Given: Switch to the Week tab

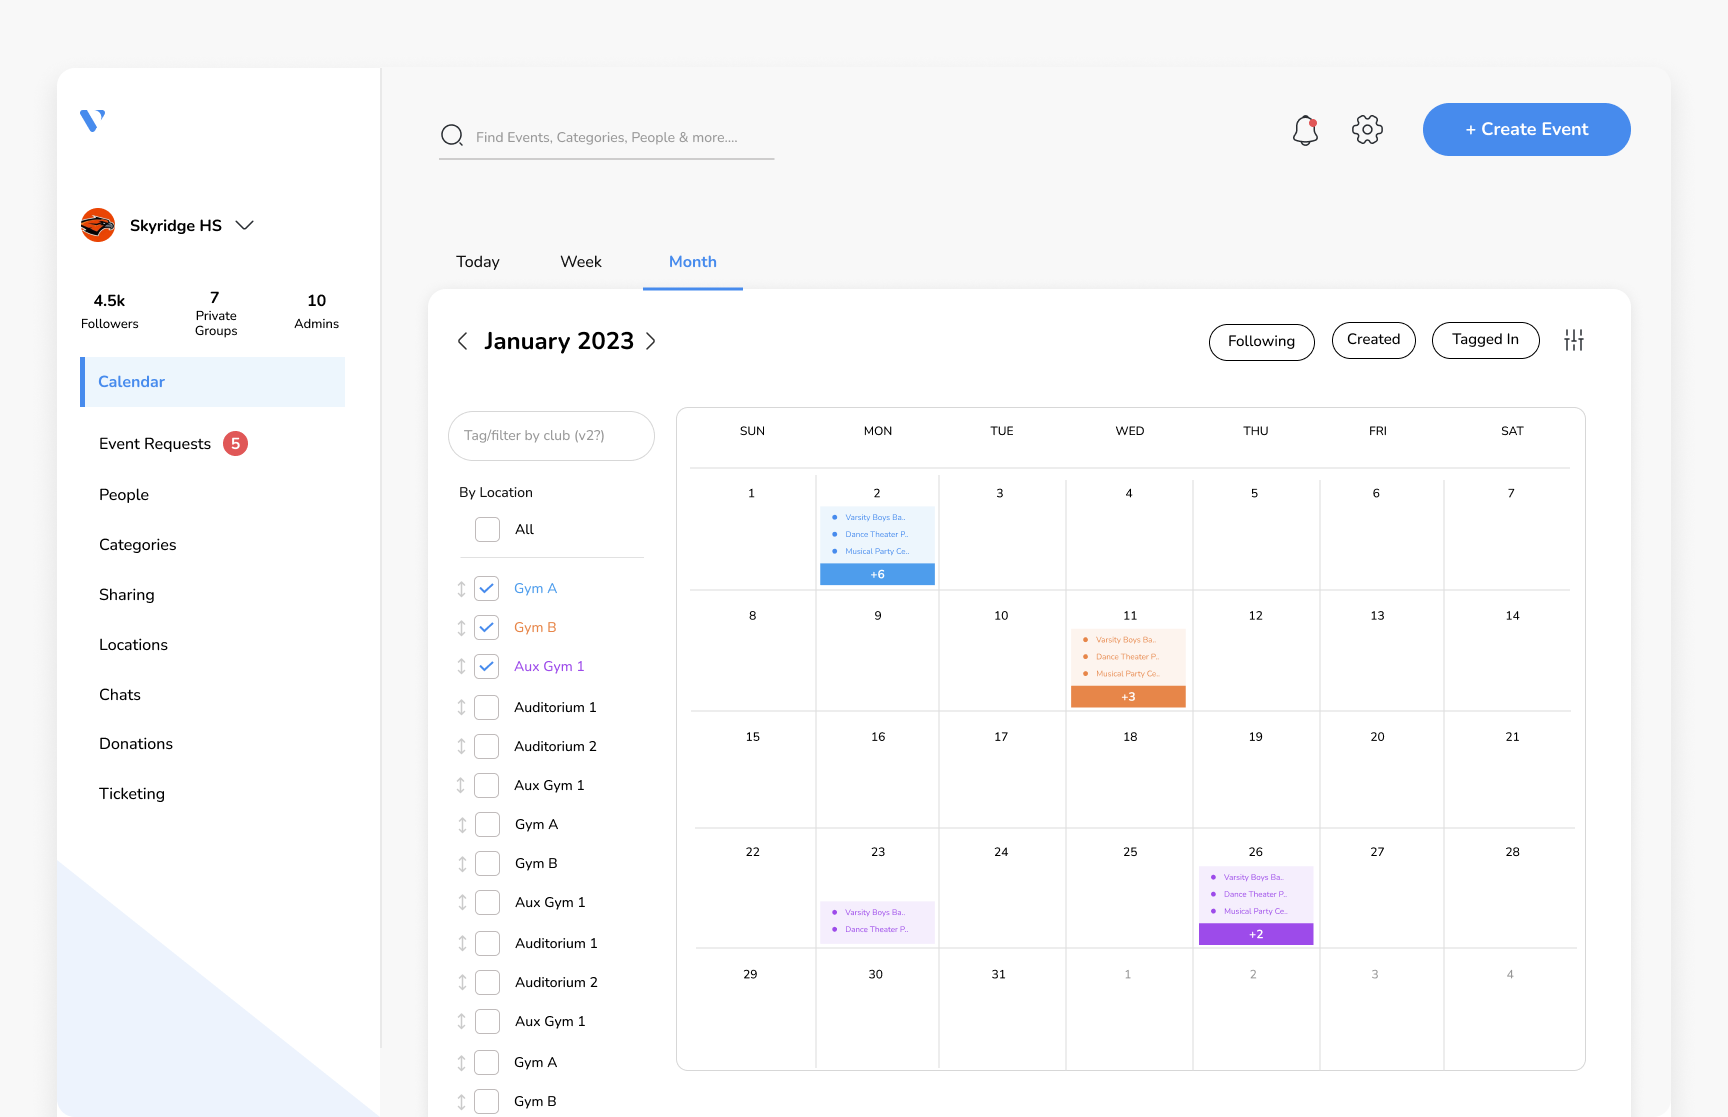Looking at the screenshot, I should pos(580,262).
